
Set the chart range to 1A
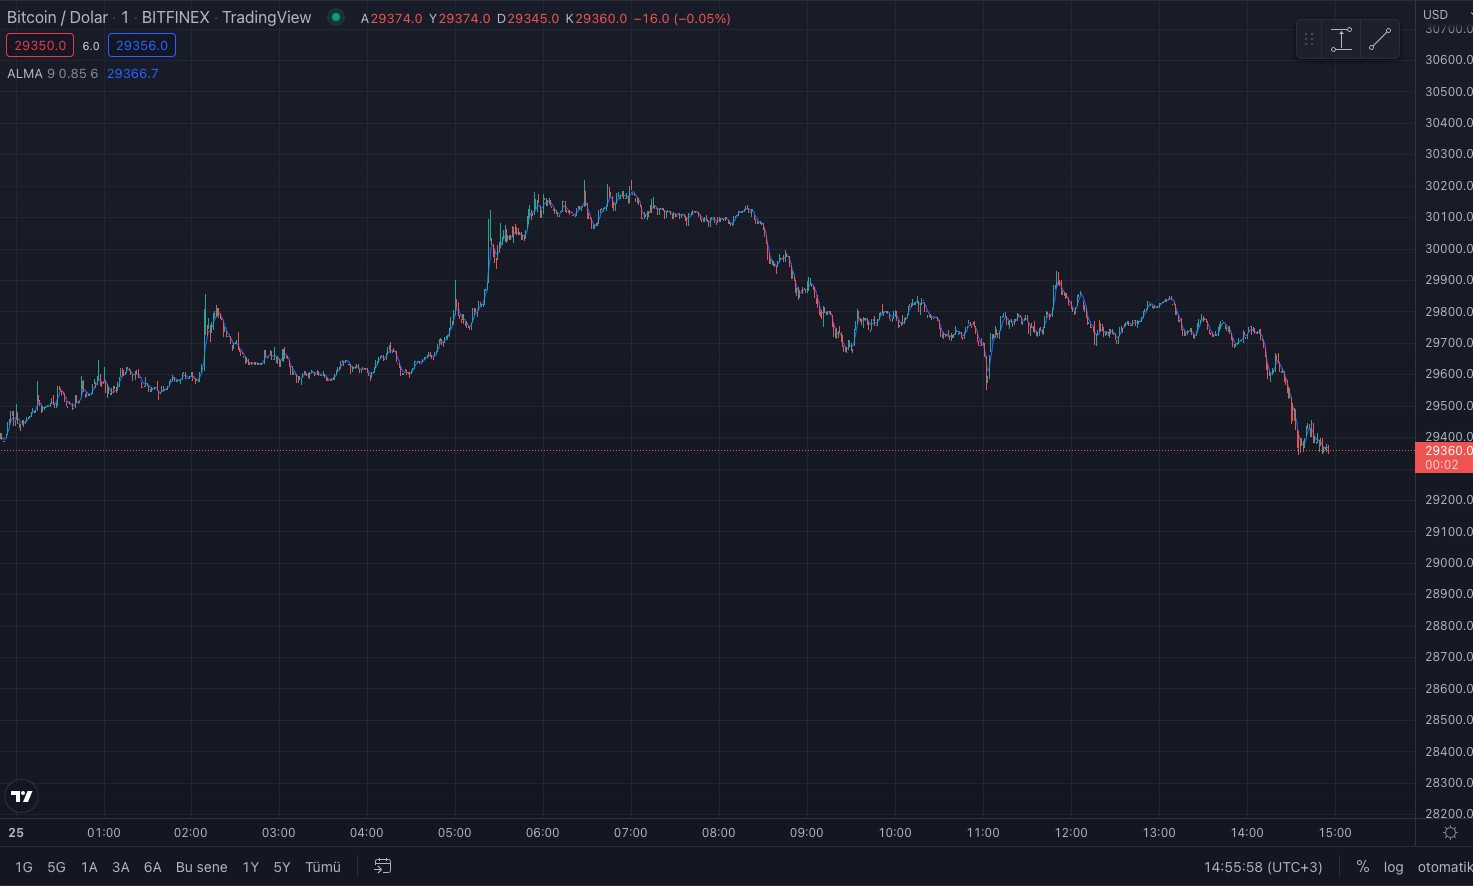89,867
